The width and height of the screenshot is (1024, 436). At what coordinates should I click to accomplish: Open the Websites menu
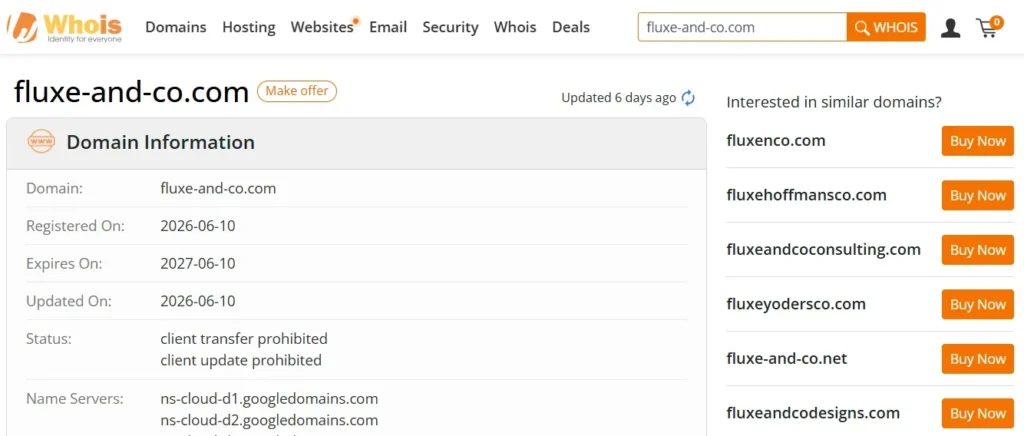323,27
